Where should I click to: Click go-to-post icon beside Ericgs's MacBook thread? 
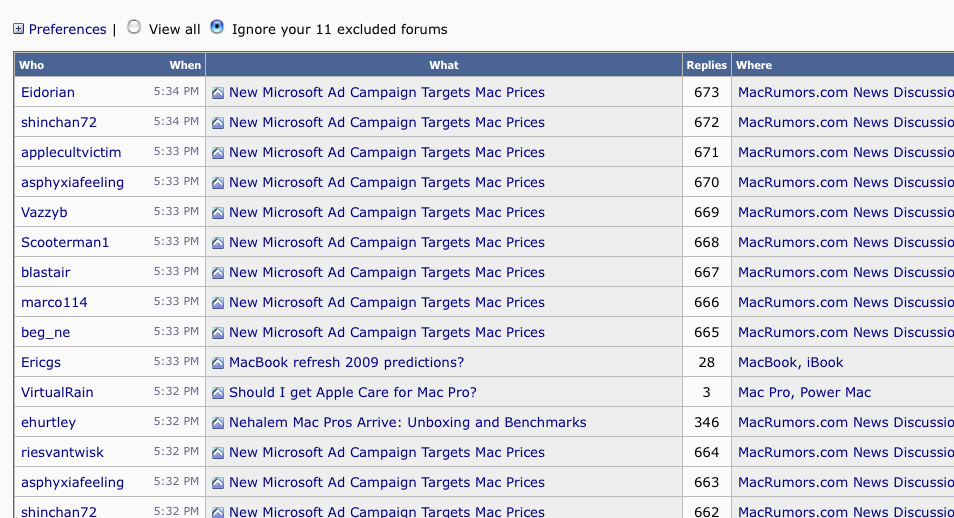pyautogui.click(x=218, y=363)
